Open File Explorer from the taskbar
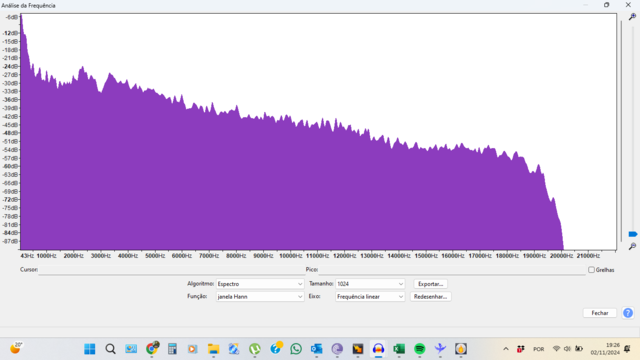Screen dimensions: 640x360 click(213, 349)
